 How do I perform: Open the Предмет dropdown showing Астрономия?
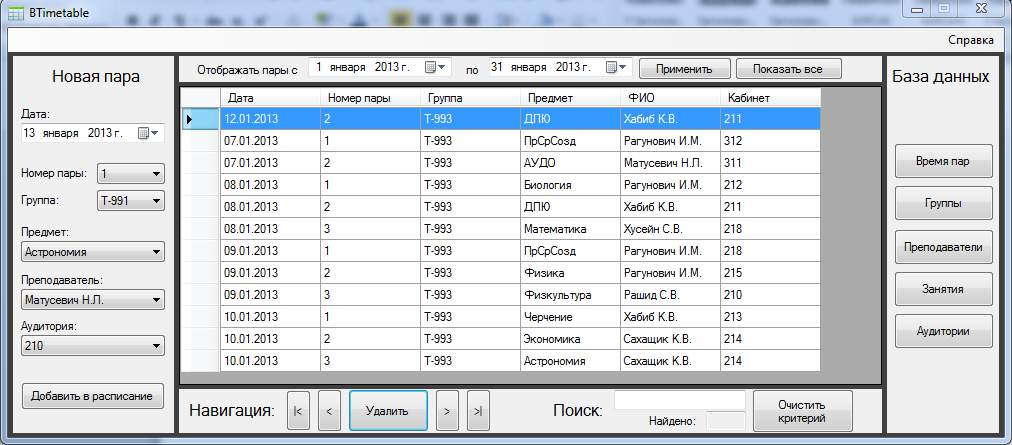click(93, 252)
